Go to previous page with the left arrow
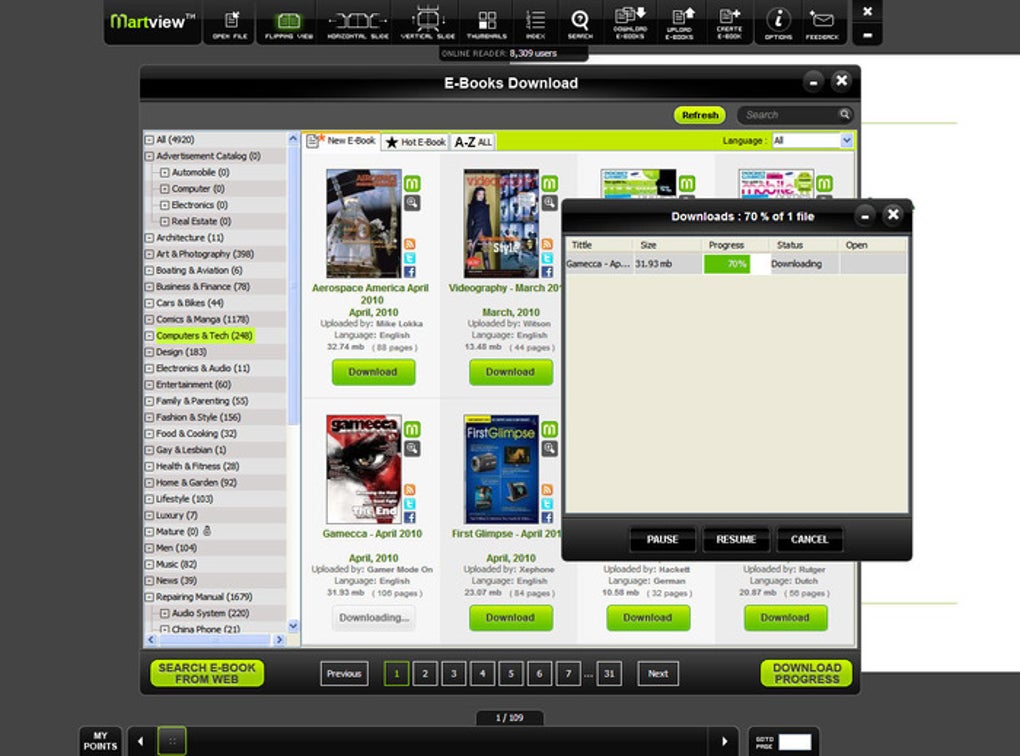Viewport: 1020px width, 756px height. [141, 741]
